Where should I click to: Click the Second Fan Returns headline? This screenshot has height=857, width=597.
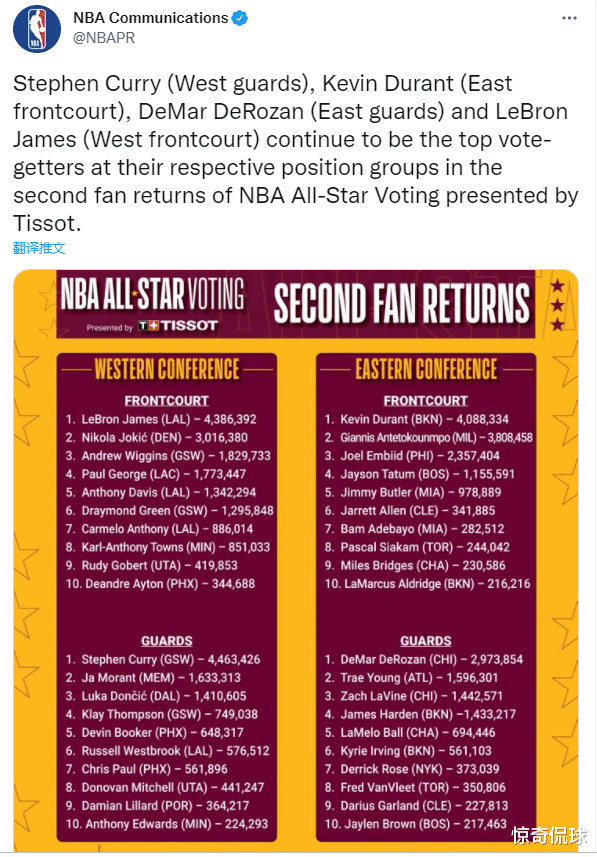click(x=402, y=302)
